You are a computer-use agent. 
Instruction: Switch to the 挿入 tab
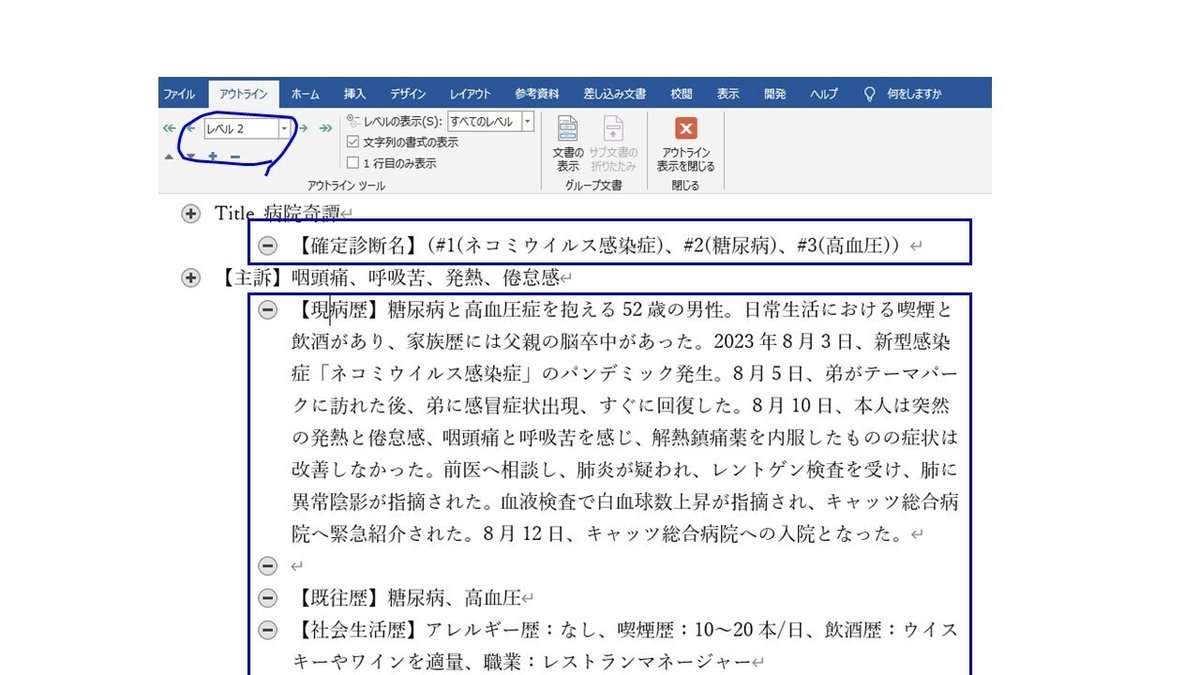(x=355, y=94)
